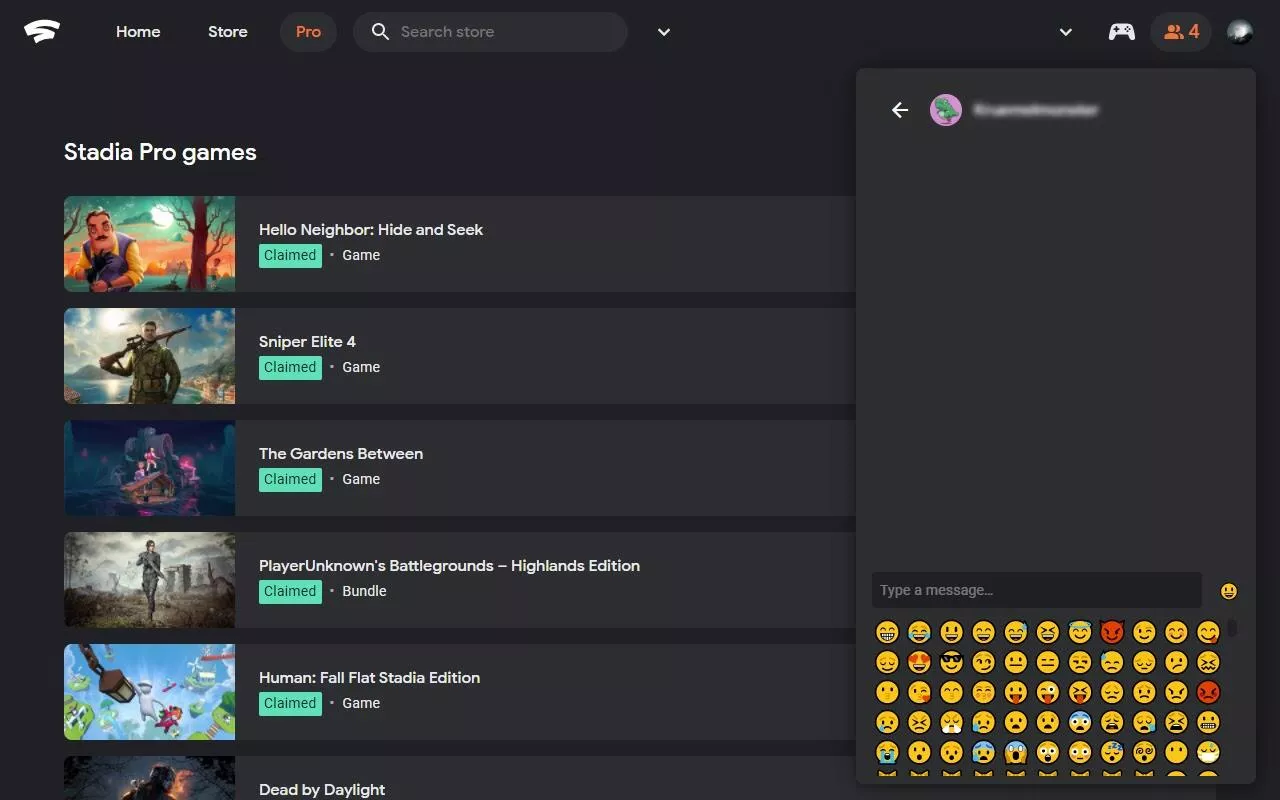Viewport: 1280px width, 800px height.
Task: Insert the tears of joy emoji
Action: (x=919, y=632)
